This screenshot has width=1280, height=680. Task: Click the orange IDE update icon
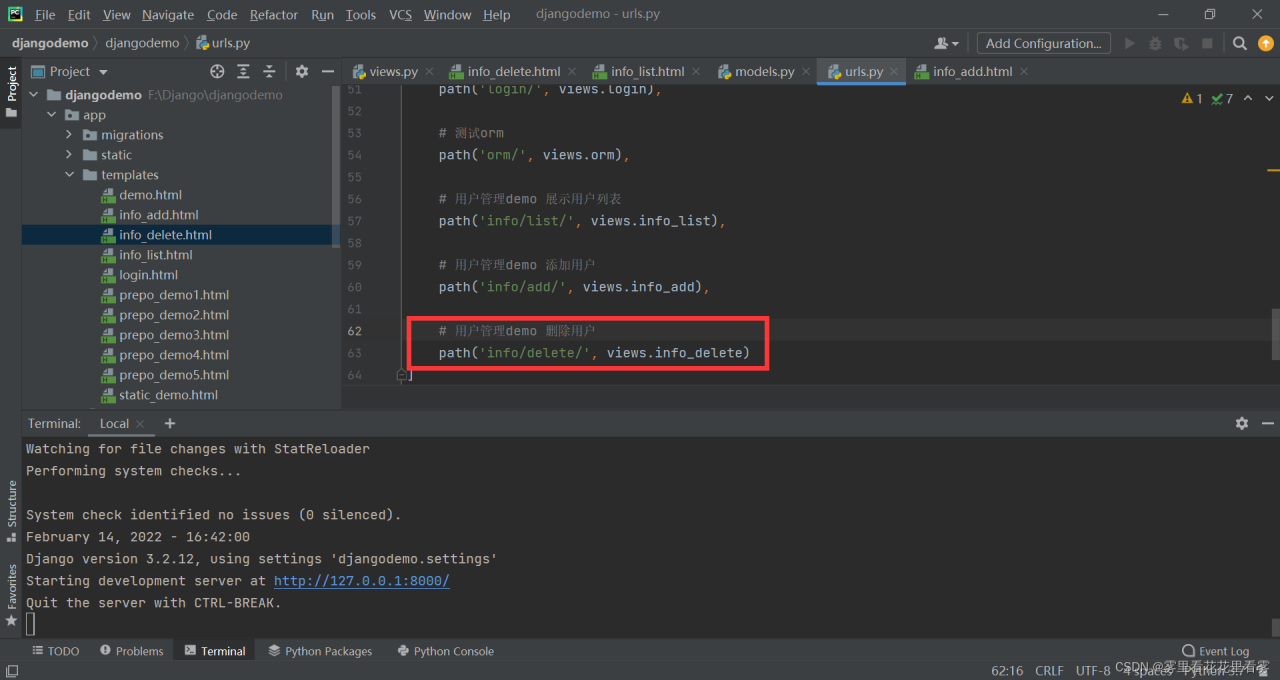click(1265, 43)
